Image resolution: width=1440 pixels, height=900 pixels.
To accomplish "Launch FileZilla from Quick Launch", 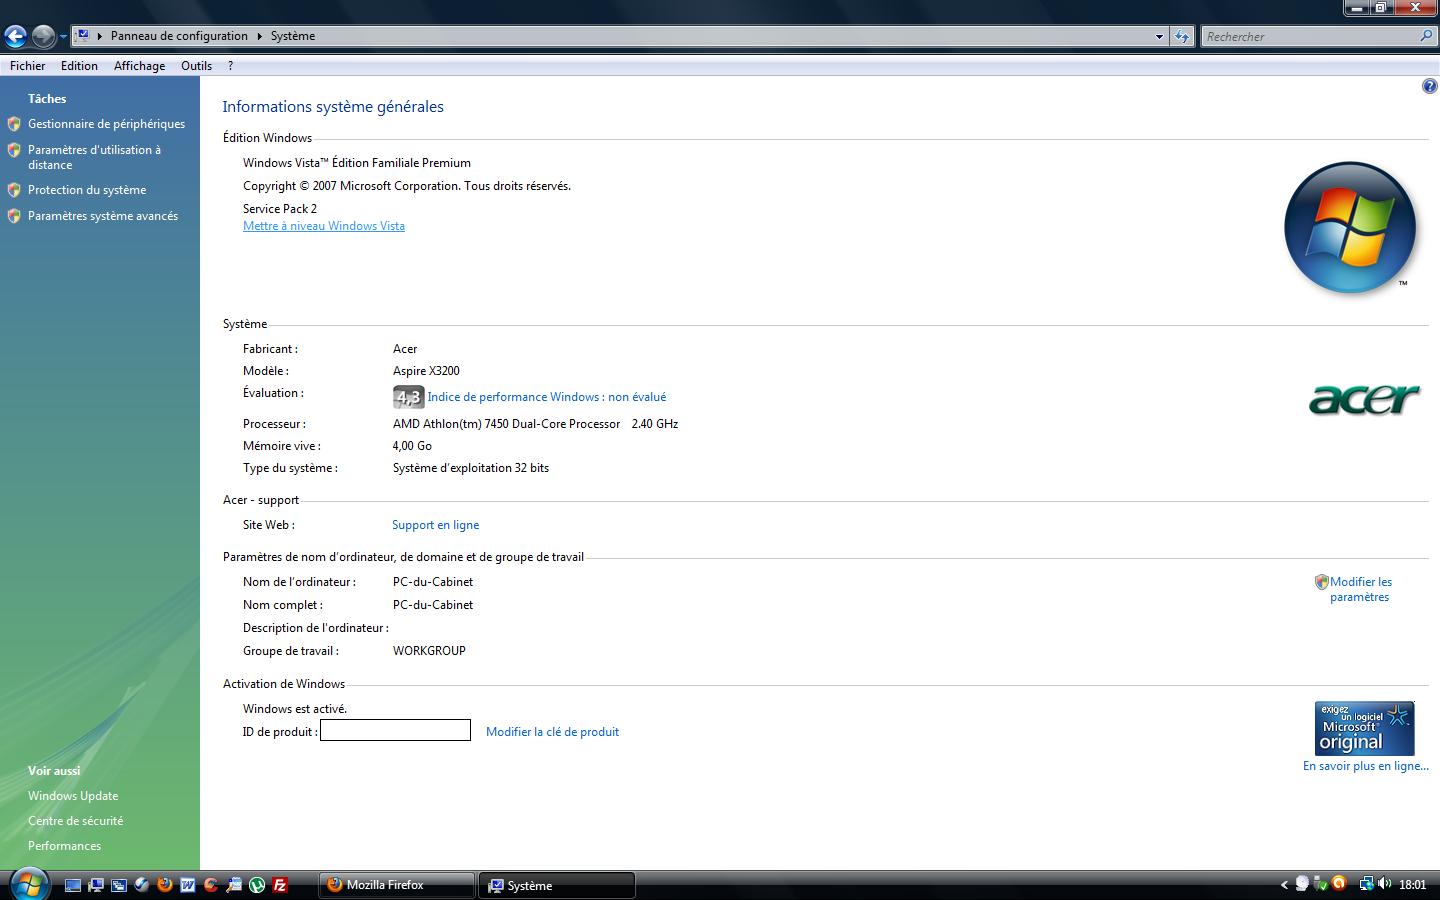I will (x=280, y=885).
